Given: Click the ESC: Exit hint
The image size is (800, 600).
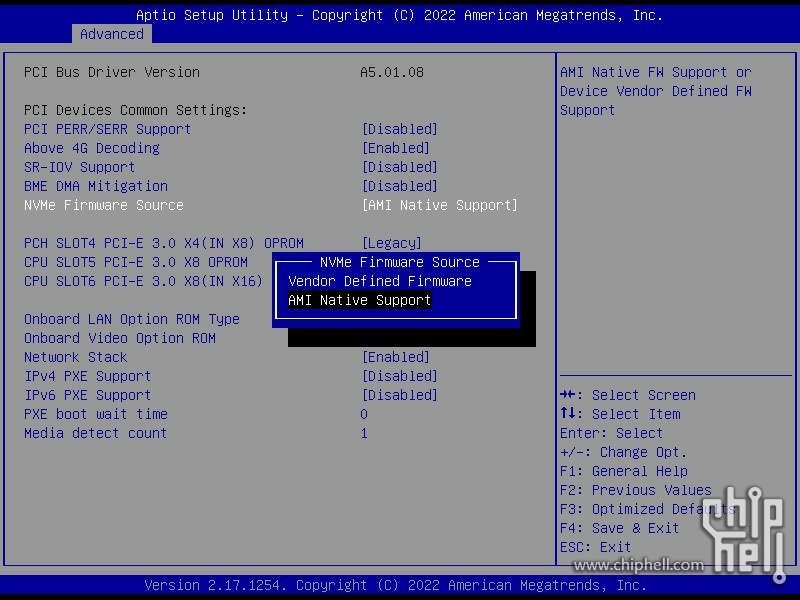Looking at the screenshot, I should pyautogui.click(x=596, y=547).
